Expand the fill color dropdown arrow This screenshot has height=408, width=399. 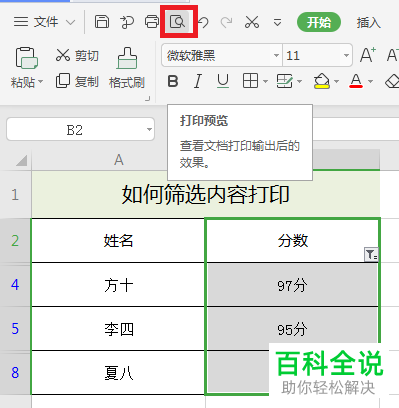click(336, 81)
